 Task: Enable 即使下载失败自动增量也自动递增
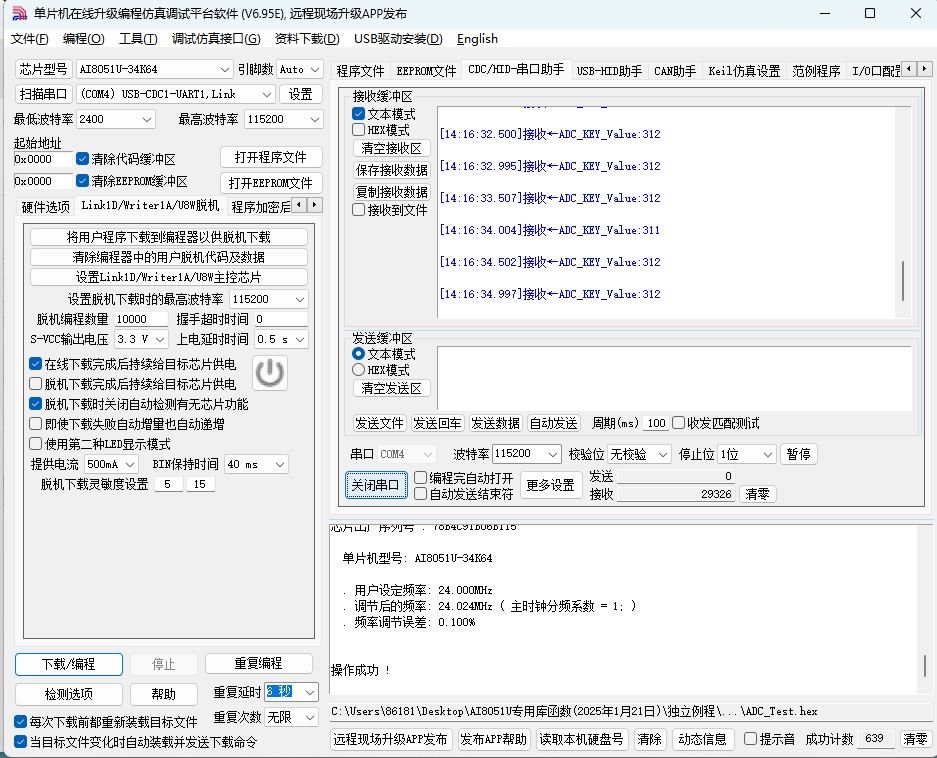36,424
